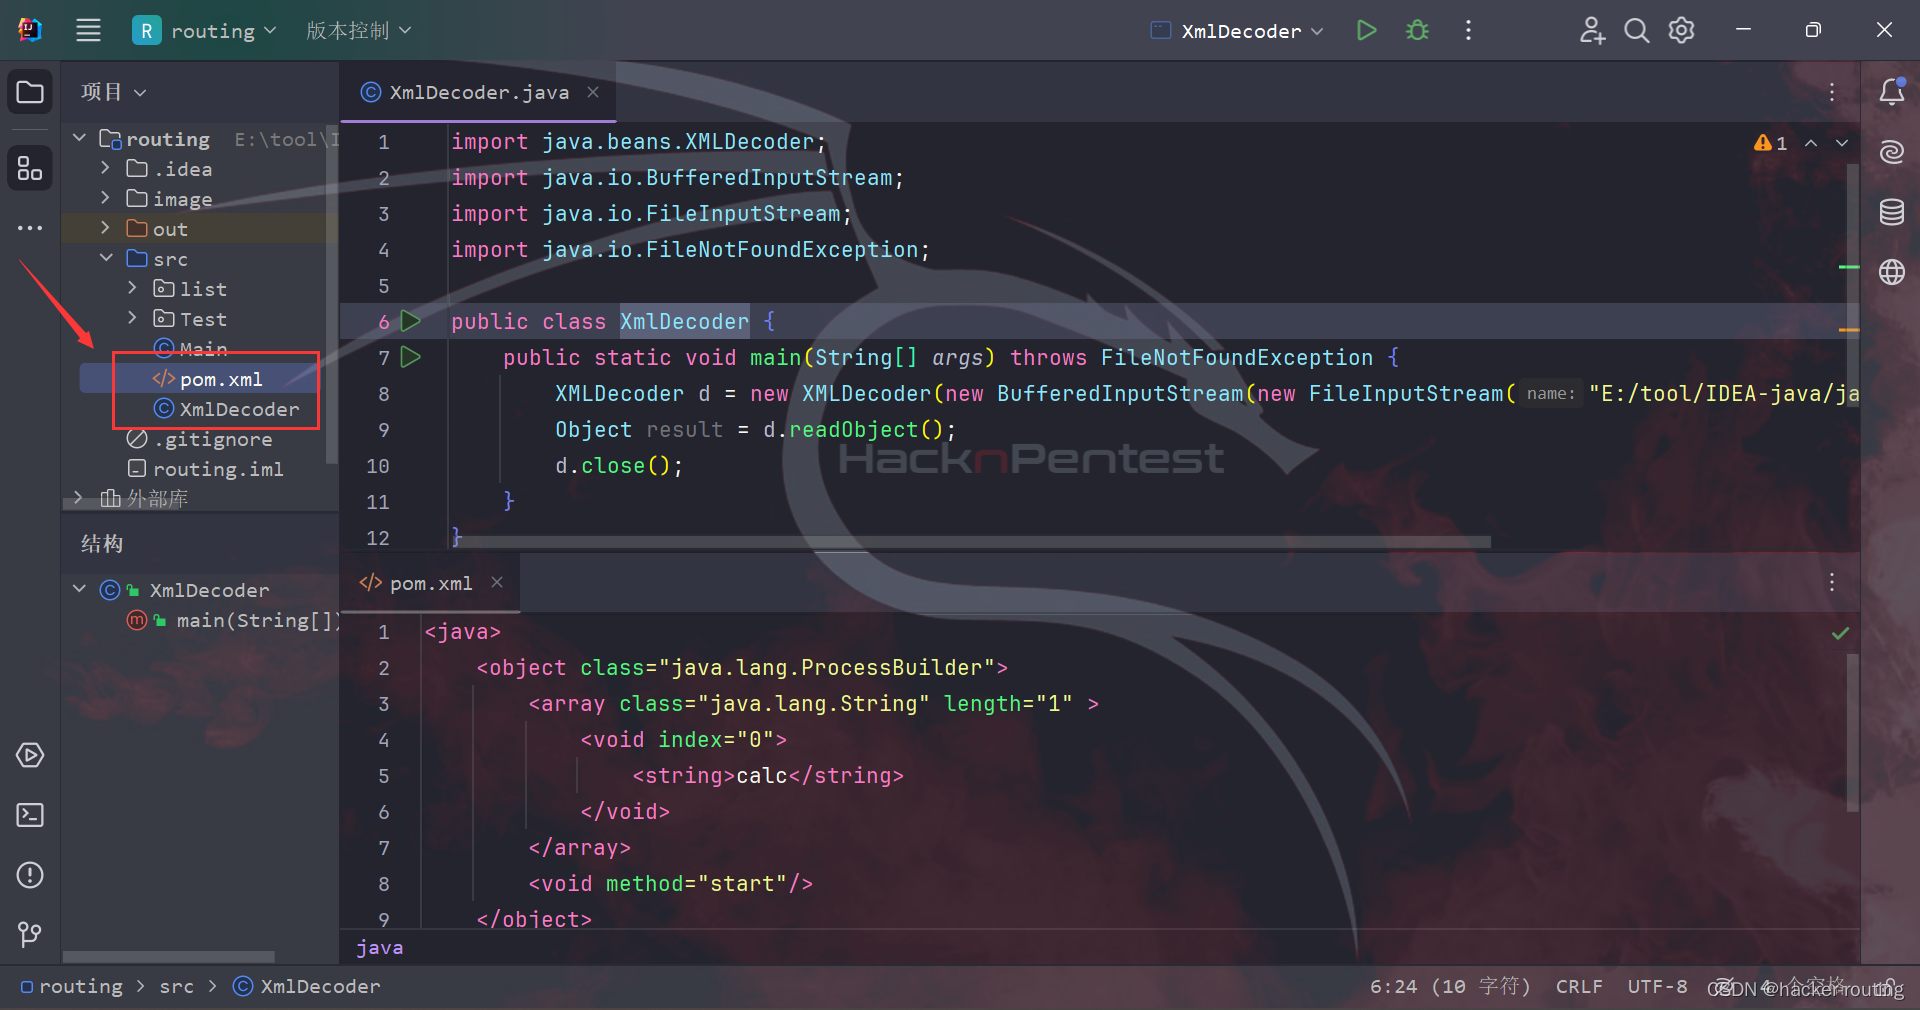Select main(String[]) method in structure panel

pos(232,620)
